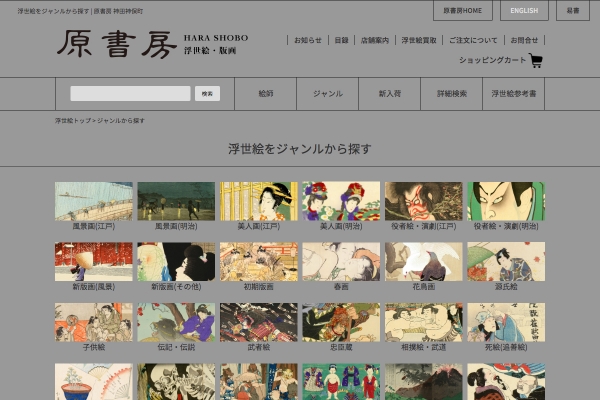Click the 武者絵 caption text

(259, 347)
